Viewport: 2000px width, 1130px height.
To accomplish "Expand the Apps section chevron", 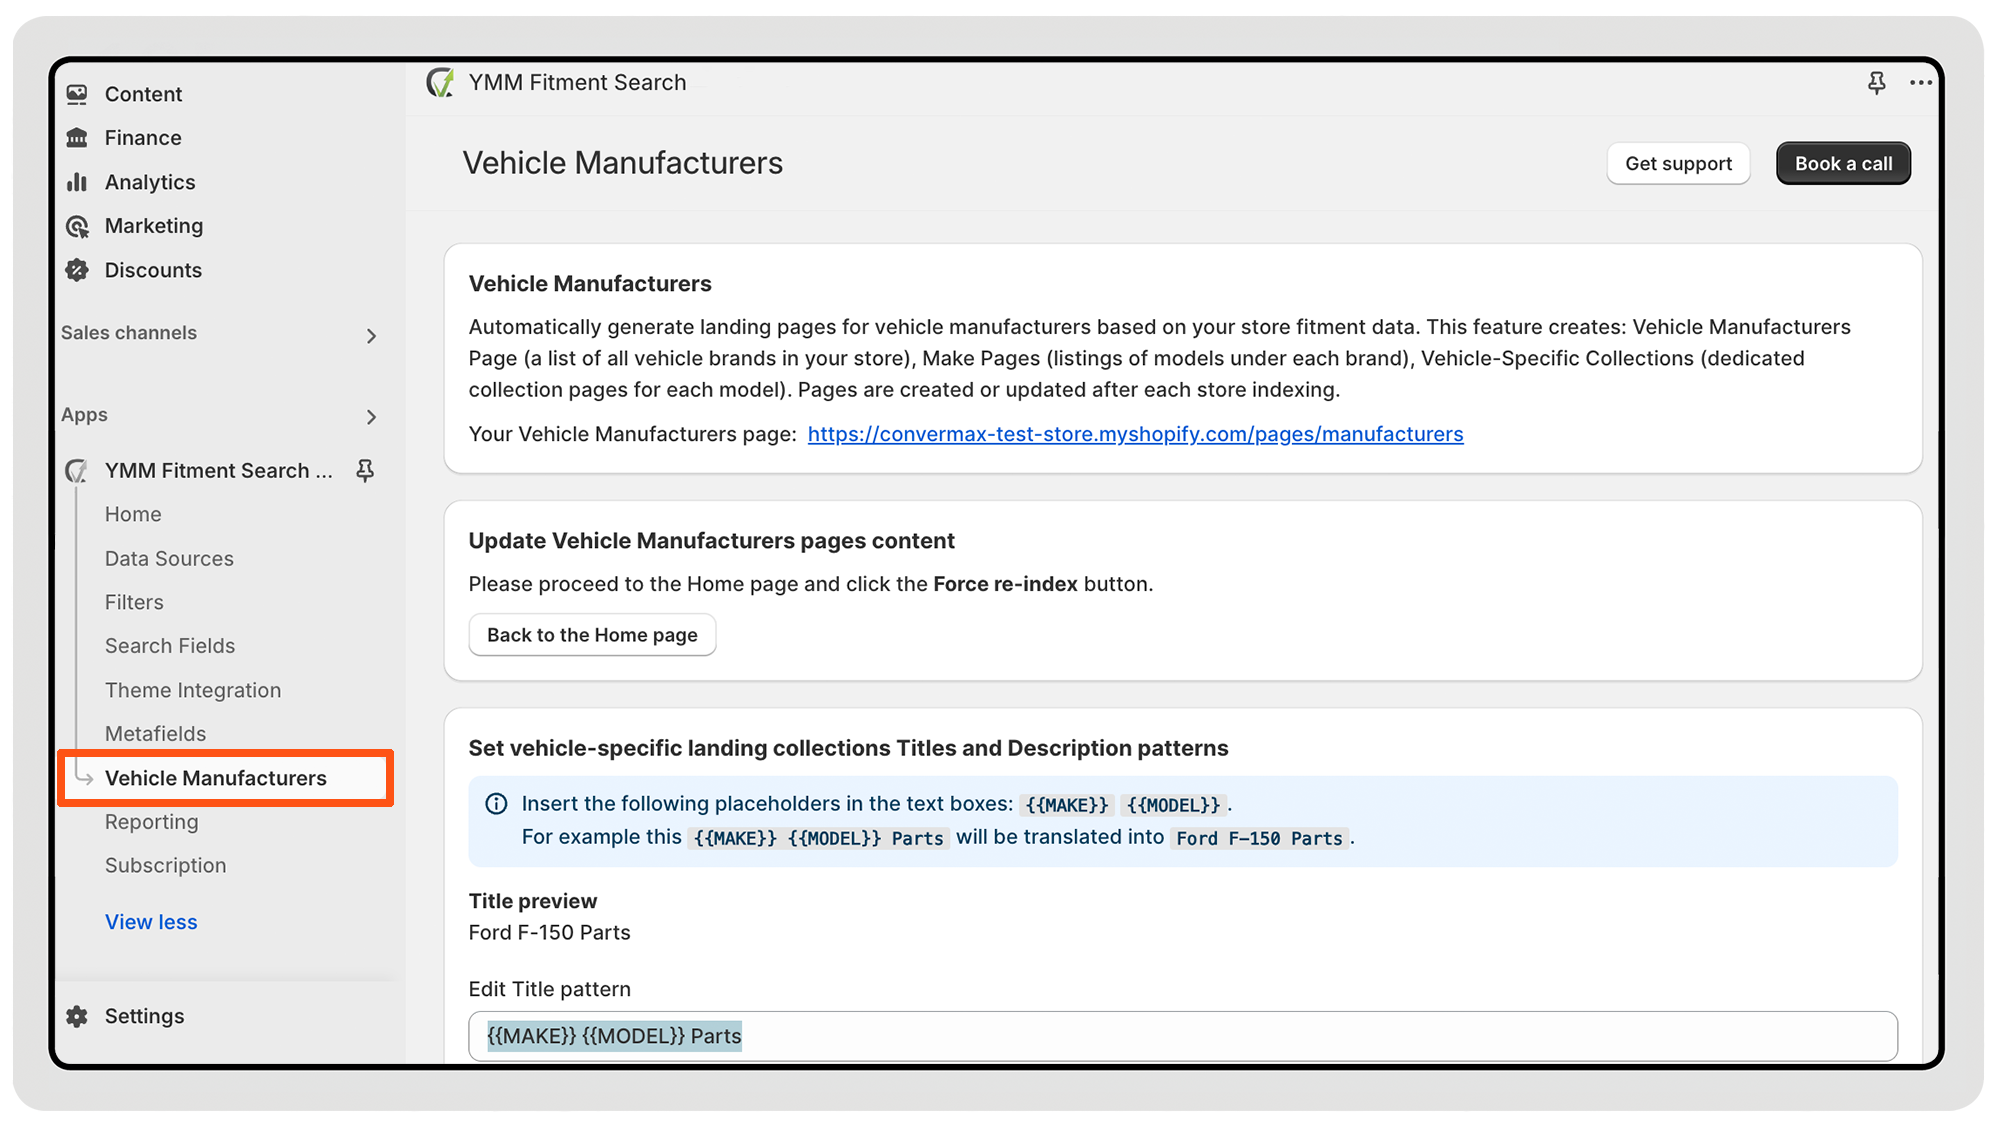I will 371,417.
